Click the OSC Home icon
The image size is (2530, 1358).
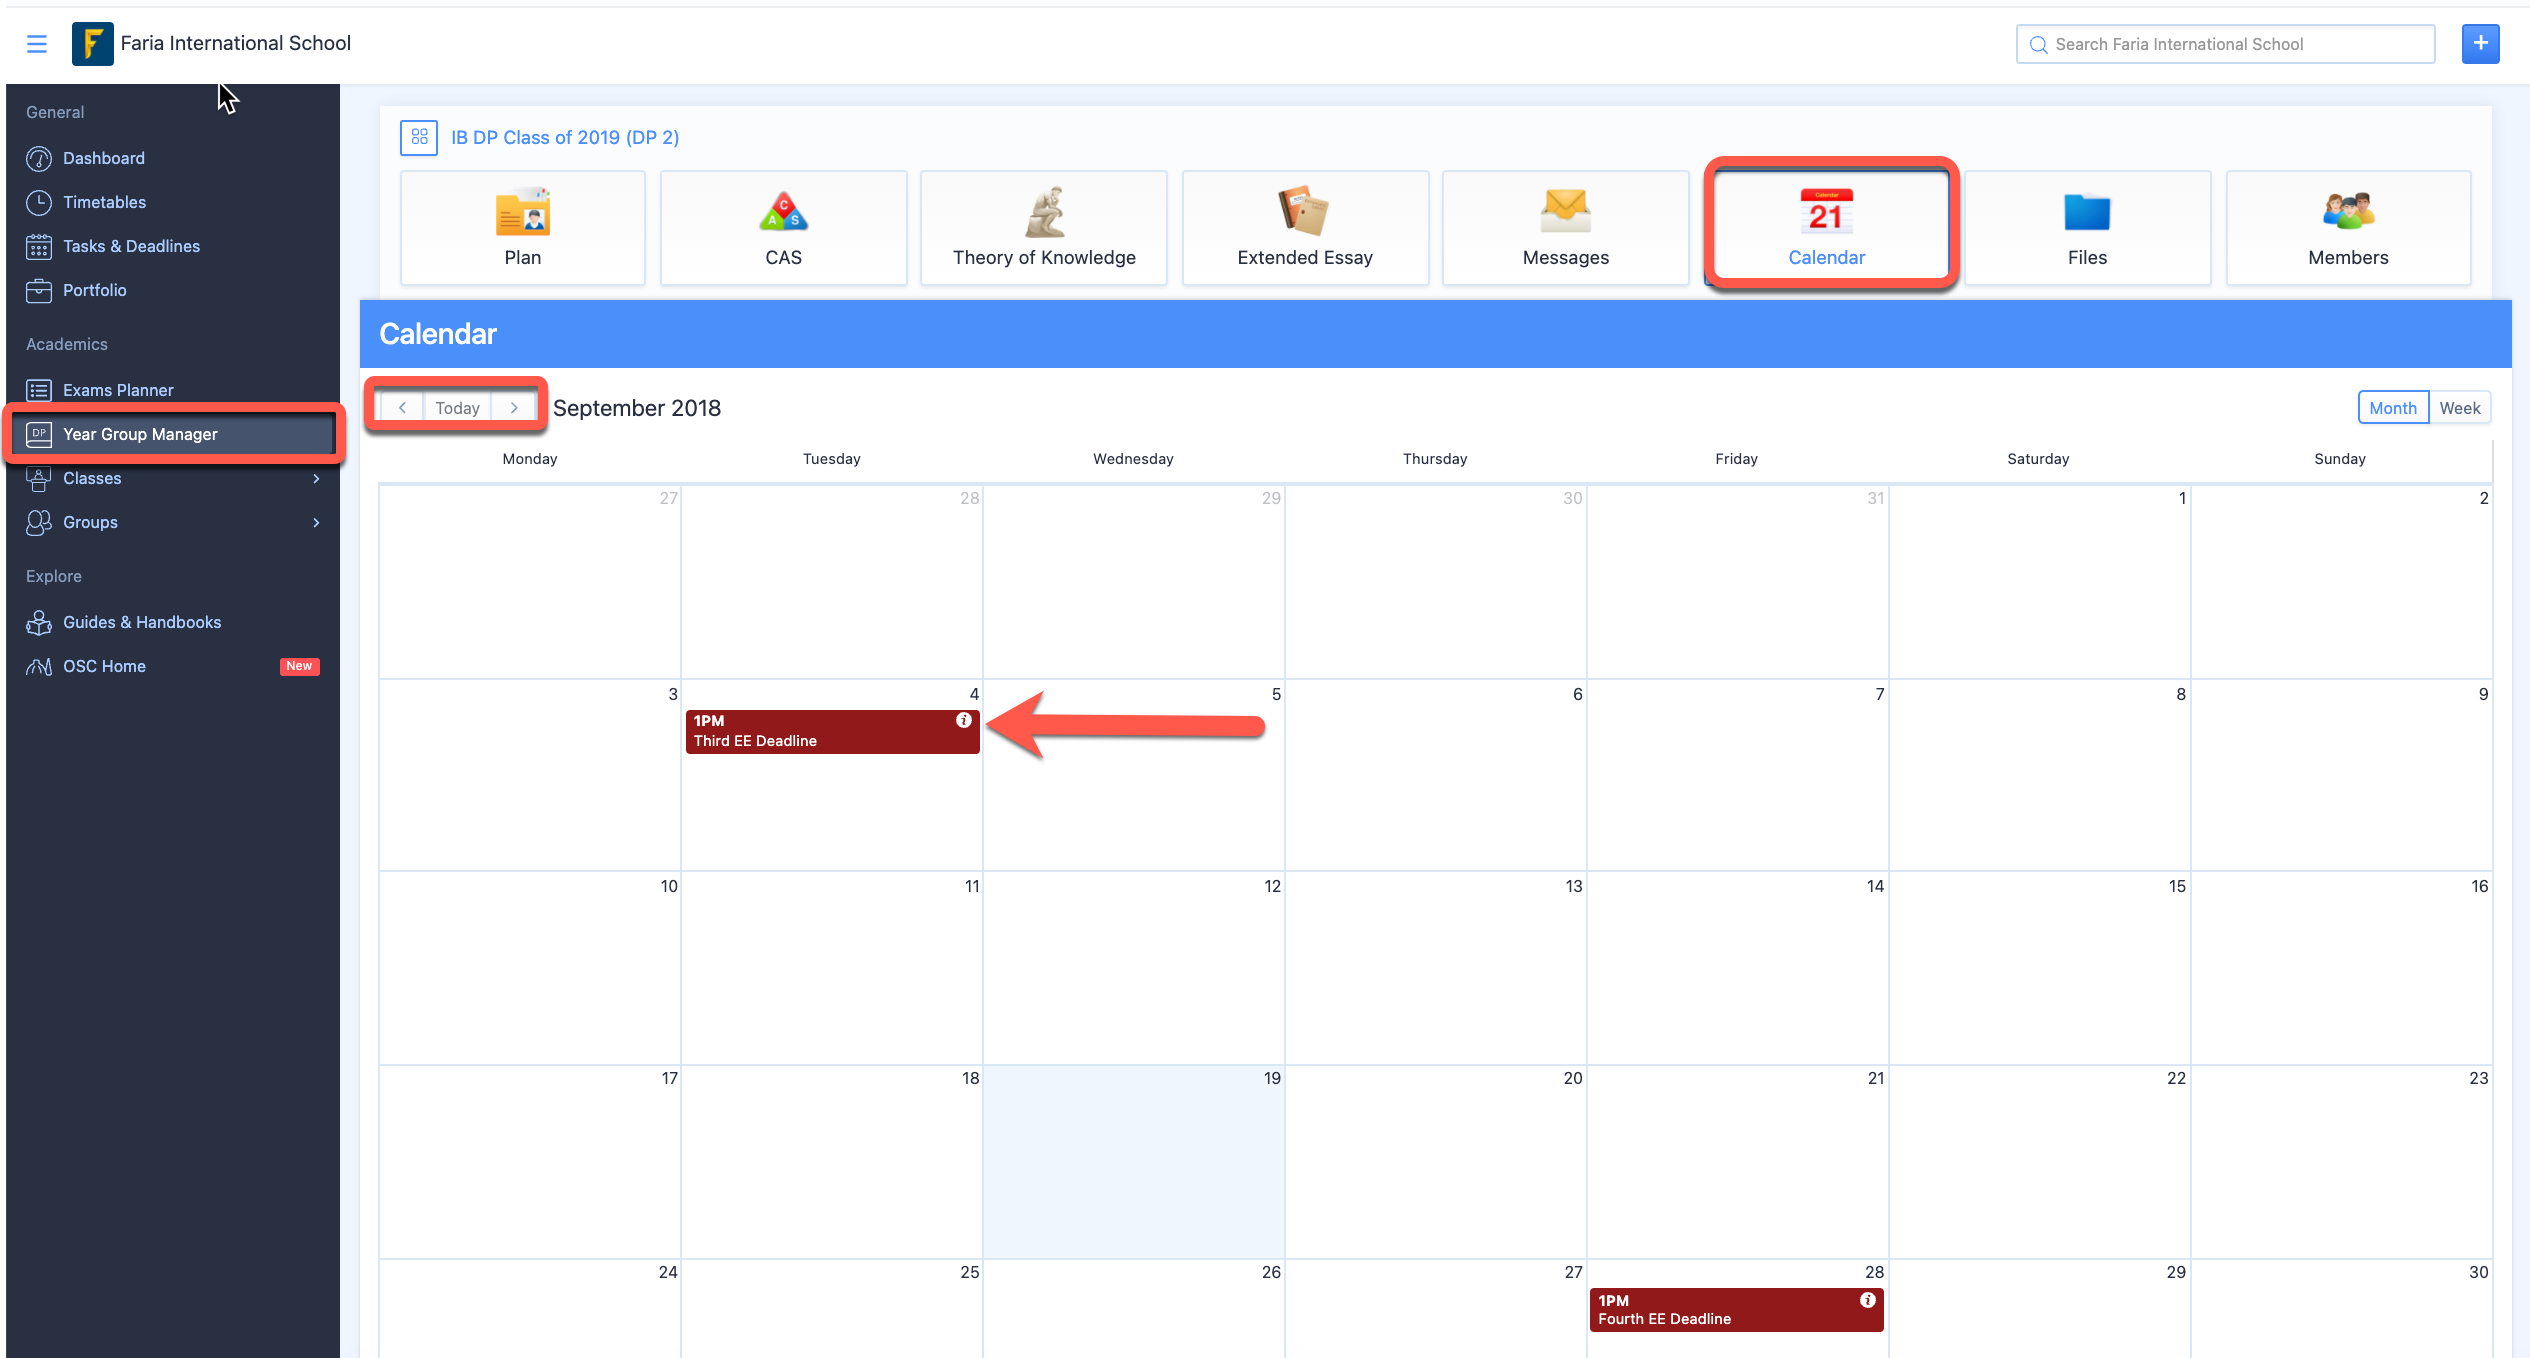(39, 666)
